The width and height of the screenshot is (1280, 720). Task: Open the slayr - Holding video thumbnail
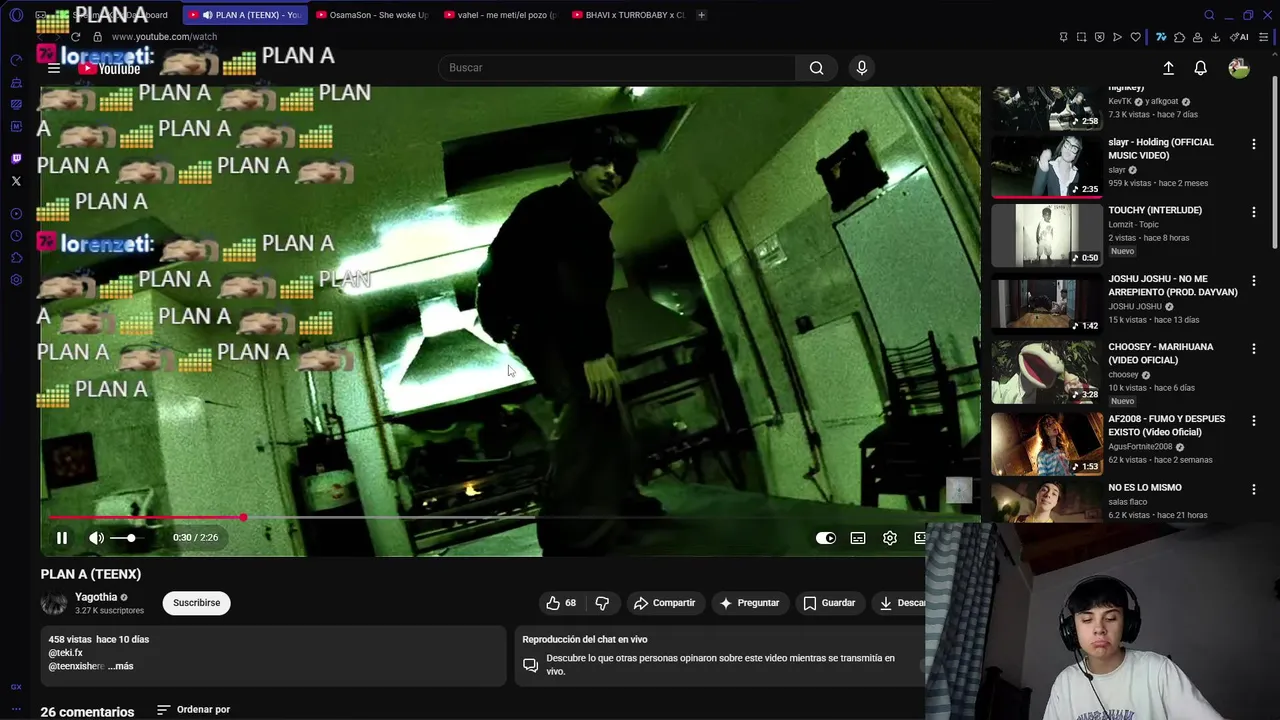pyautogui.click(x=1047, y=167)
